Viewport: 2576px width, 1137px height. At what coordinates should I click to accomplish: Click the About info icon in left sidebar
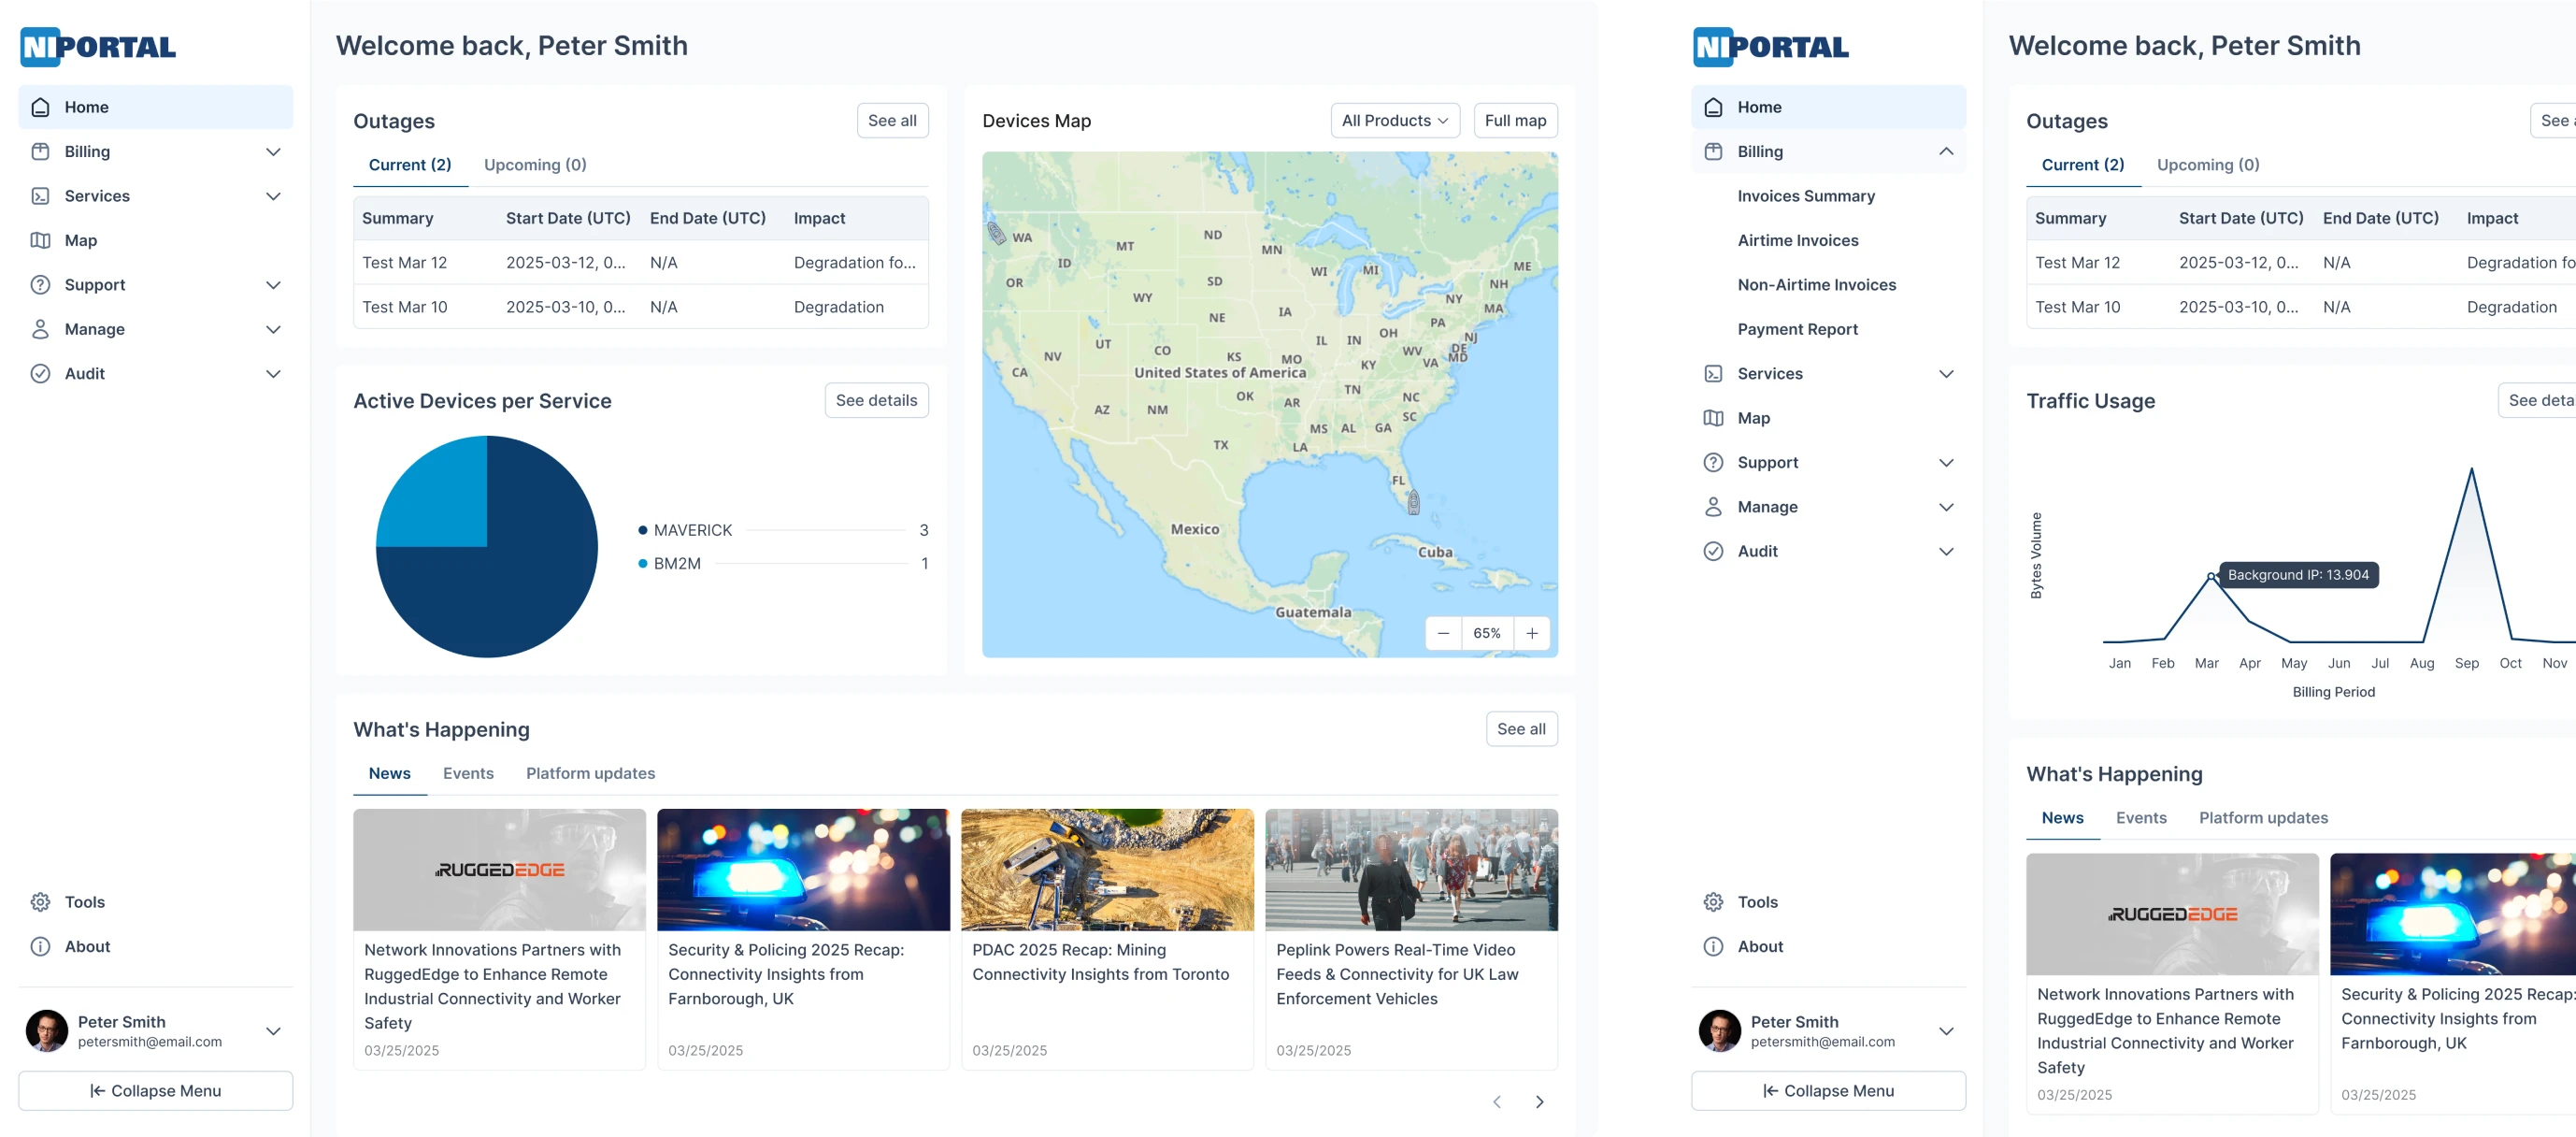coord(40,946)
